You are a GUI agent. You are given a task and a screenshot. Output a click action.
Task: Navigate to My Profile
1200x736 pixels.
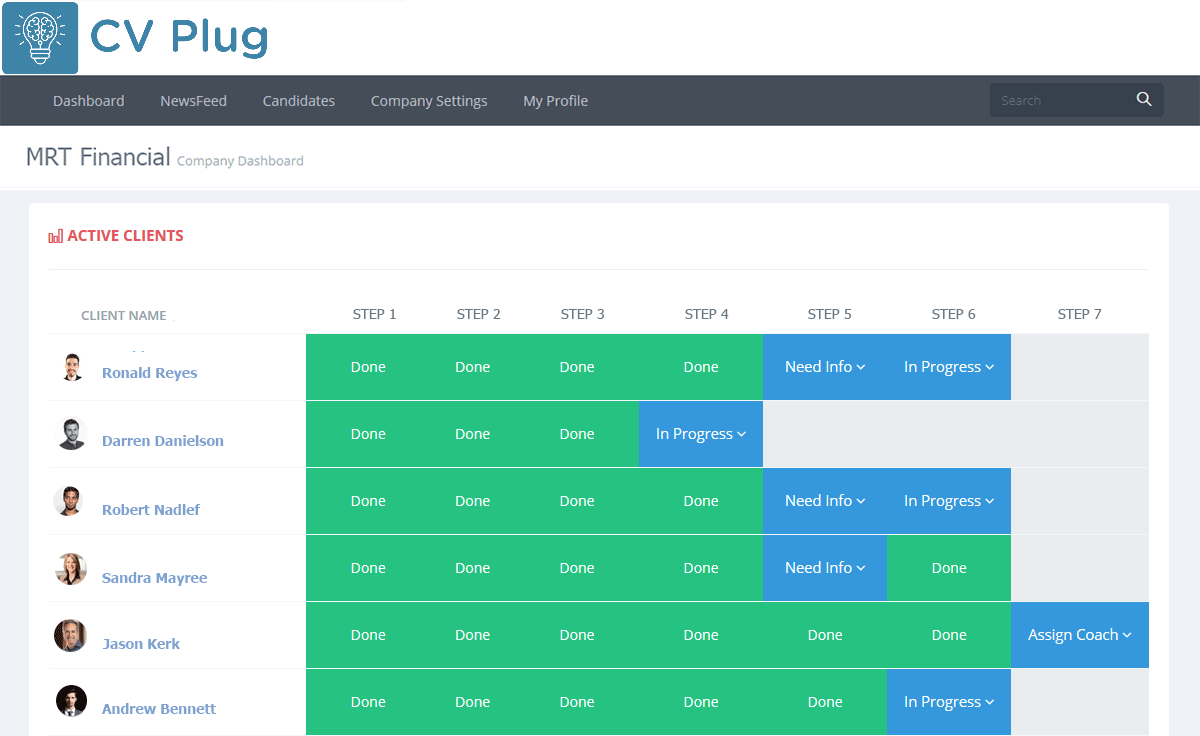point(555,101)
